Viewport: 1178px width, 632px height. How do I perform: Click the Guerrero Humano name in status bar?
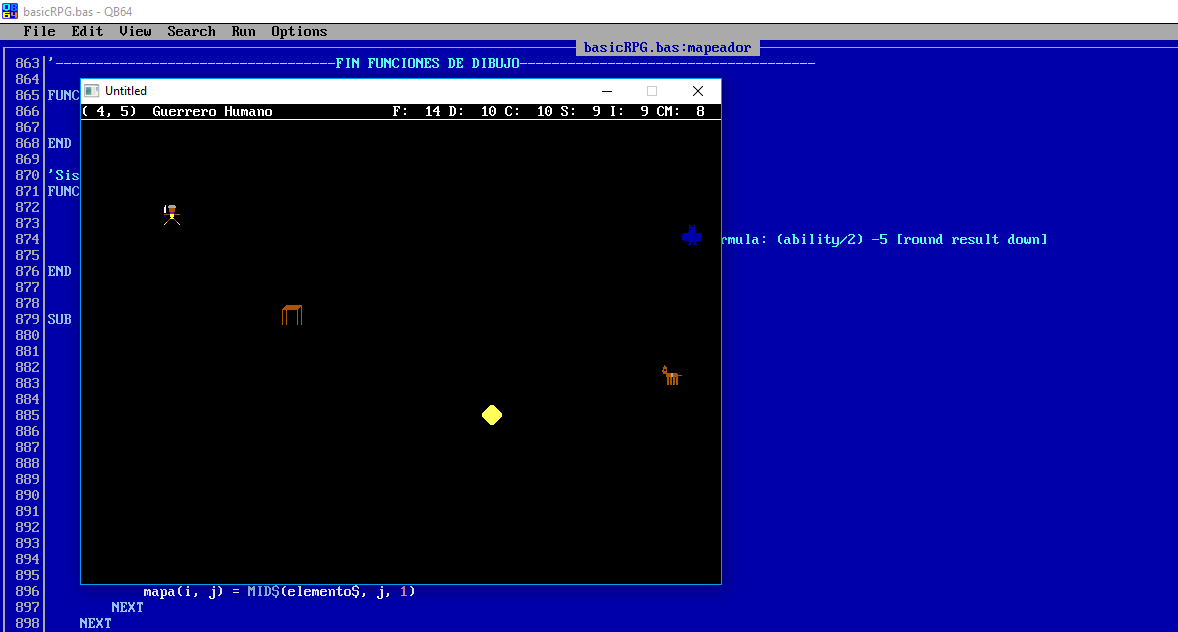point(211,111)
